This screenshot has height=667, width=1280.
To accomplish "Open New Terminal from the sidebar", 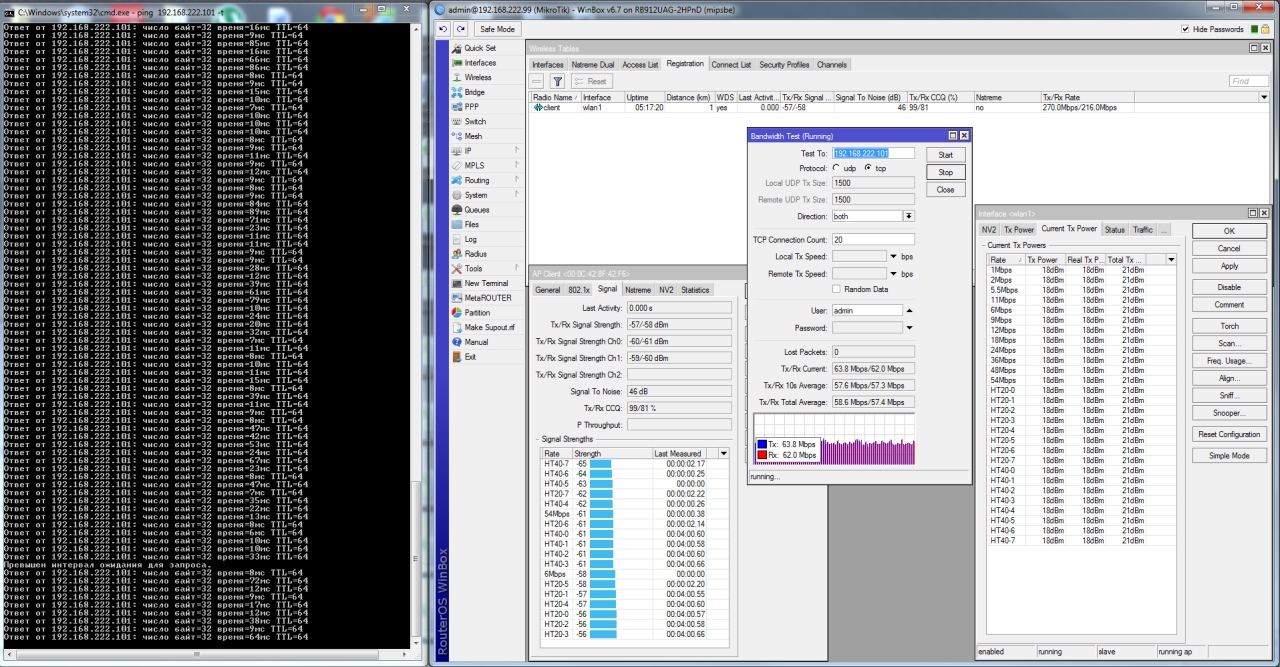I will pyautogui.click(x=486, y=283).
